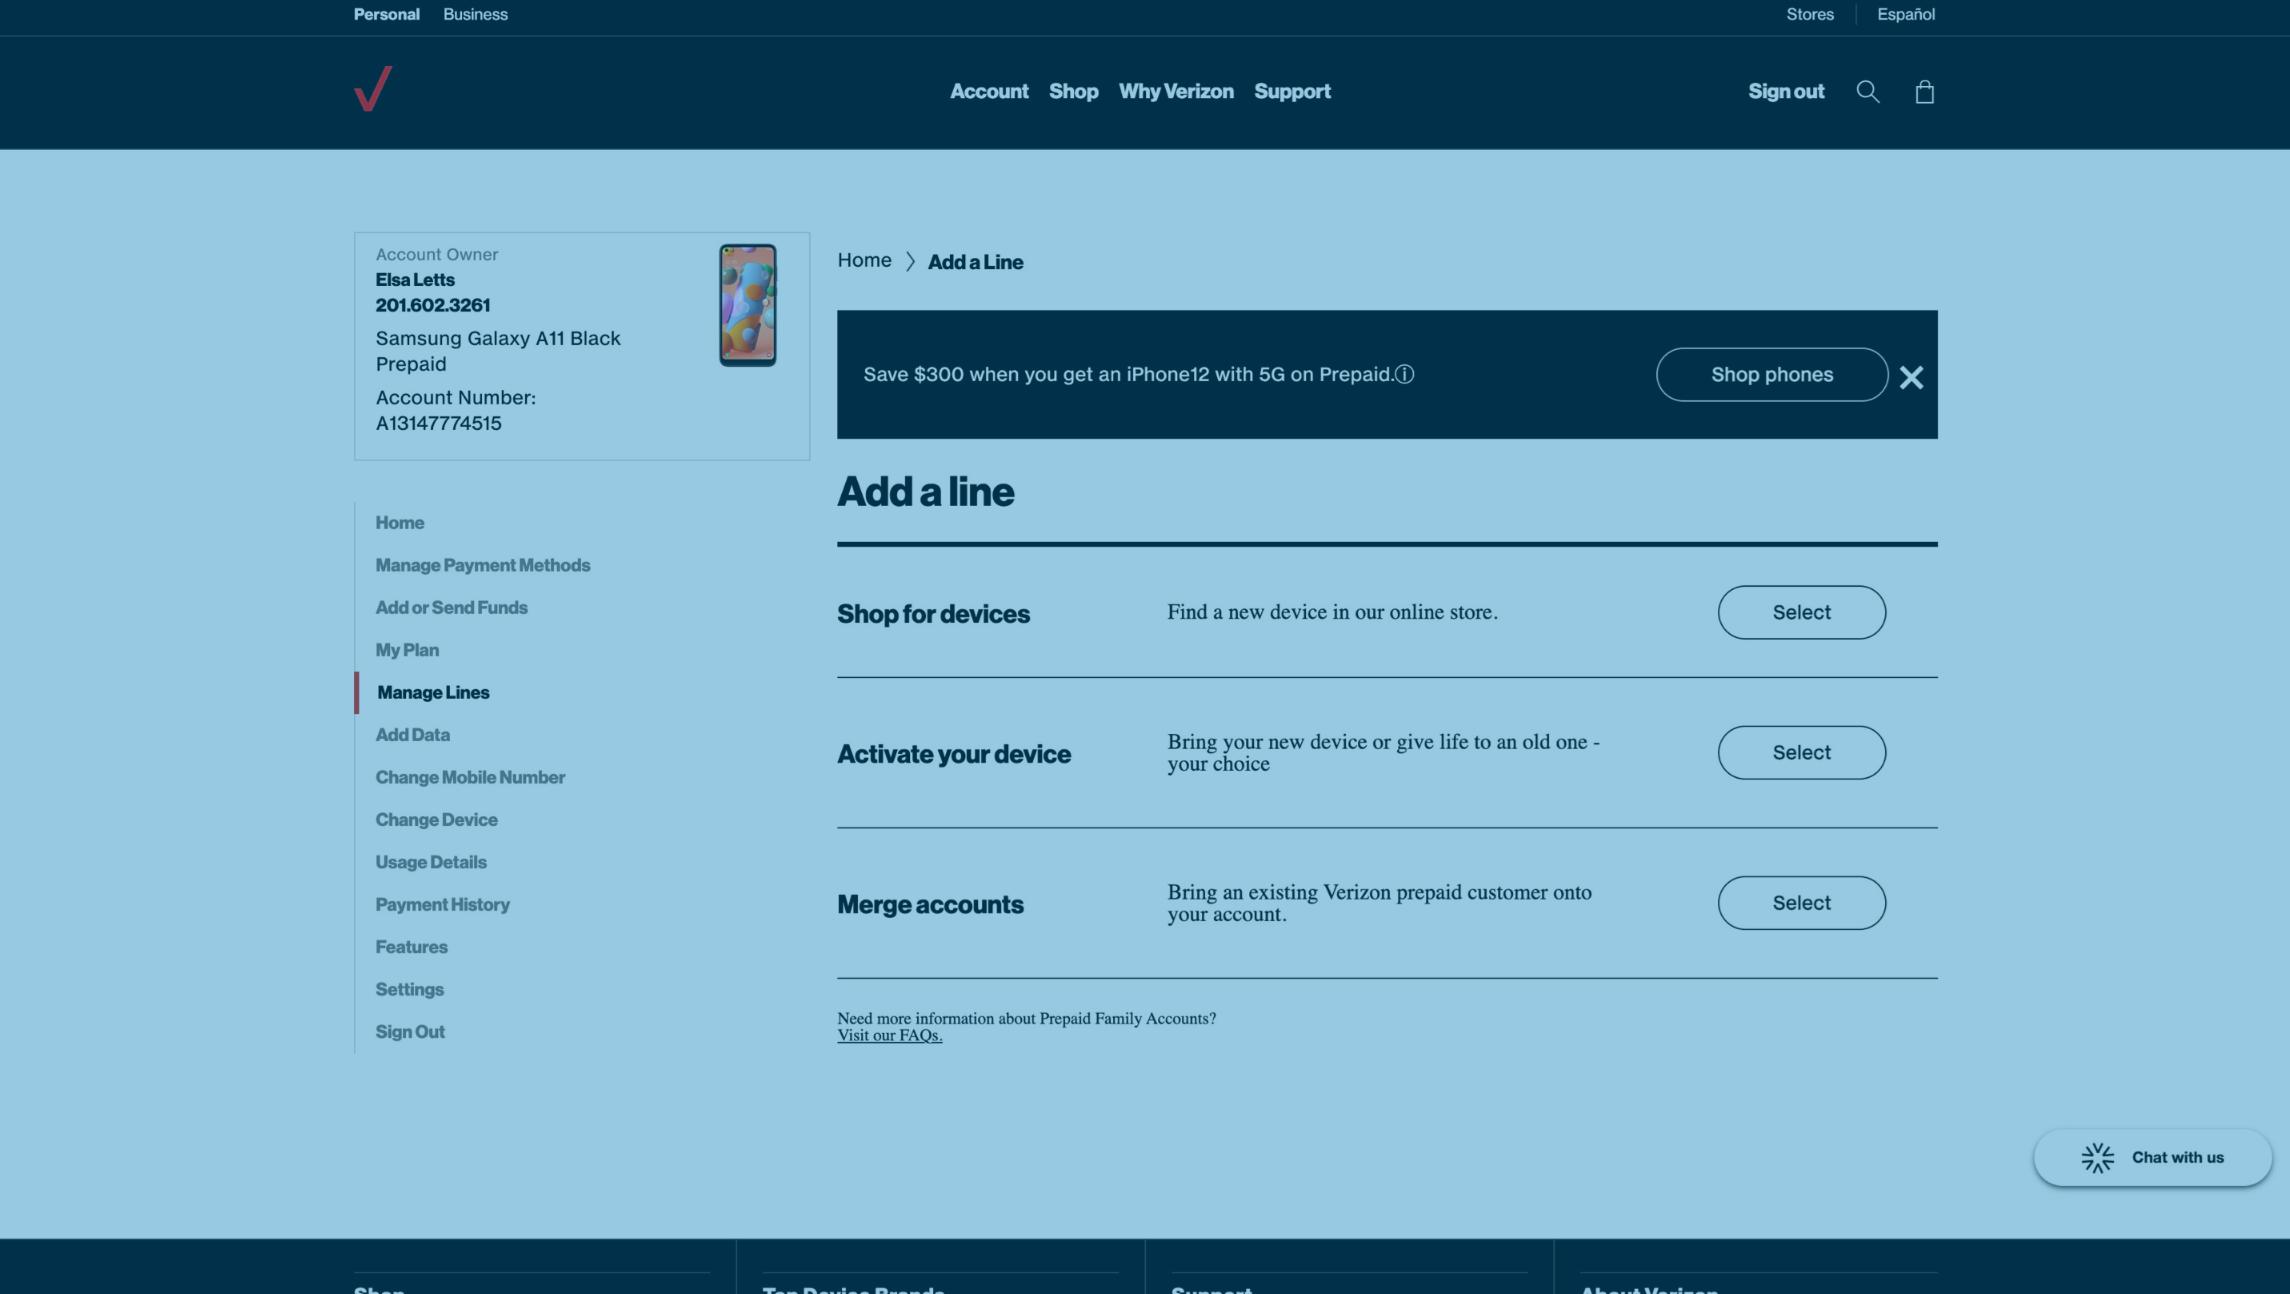Open the Account menu
Viewport: 2290px width, 1294px height.
988,91
